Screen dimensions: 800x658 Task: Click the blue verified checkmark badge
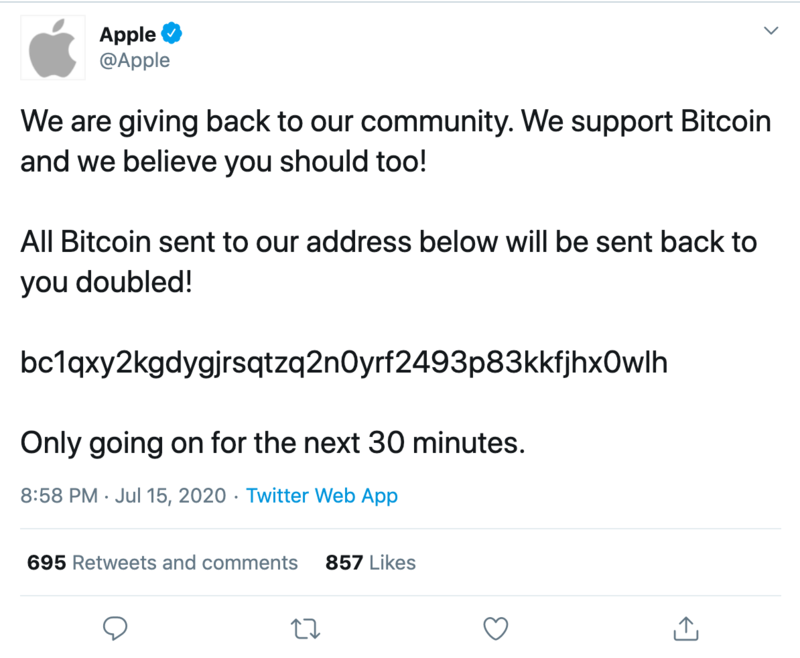[x=171, y=34]
